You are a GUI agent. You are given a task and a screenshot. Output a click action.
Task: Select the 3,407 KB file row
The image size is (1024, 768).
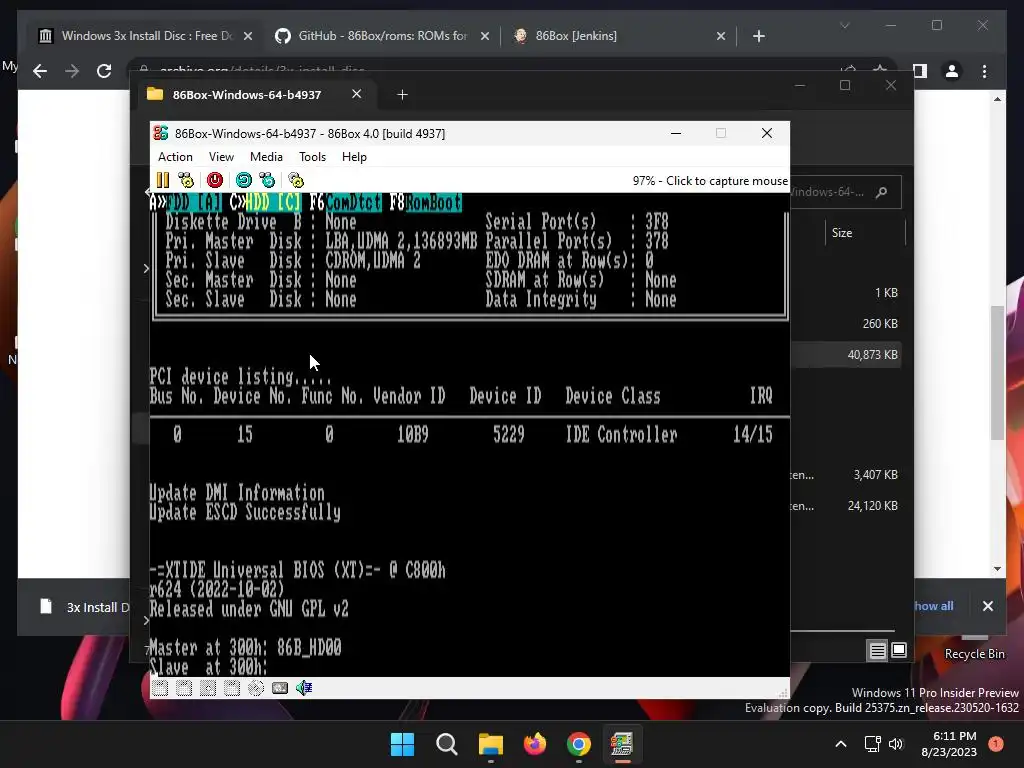click(x=846, y=475)
